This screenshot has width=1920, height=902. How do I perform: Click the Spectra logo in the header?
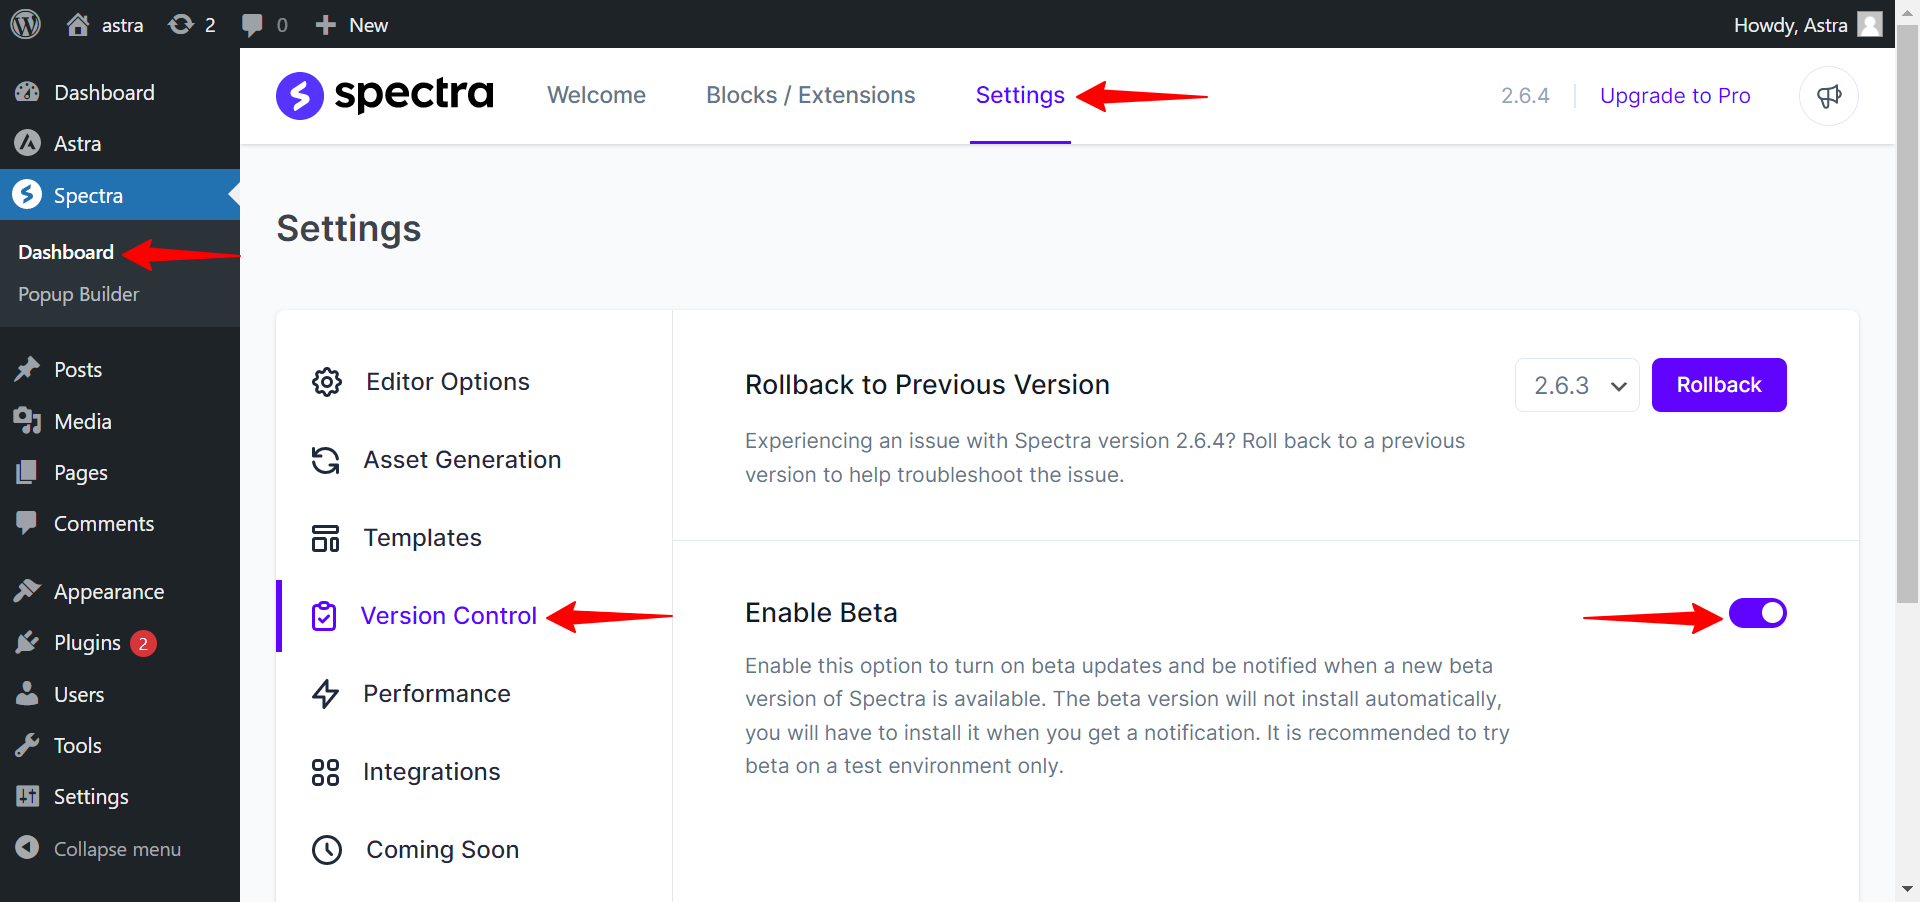[x=384, y=95]
